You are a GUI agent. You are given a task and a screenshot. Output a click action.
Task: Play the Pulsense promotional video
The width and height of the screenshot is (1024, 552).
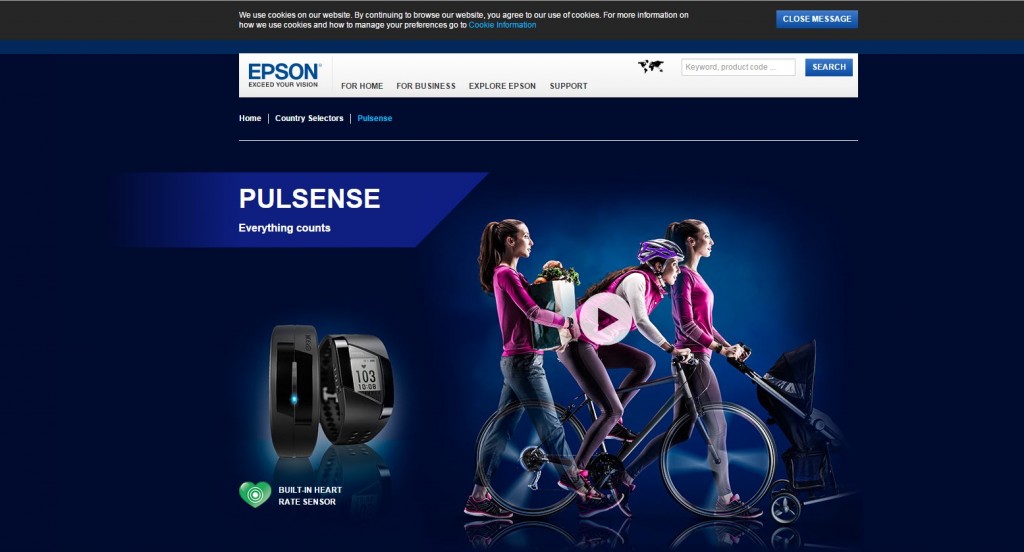click(x=605, y=319)
